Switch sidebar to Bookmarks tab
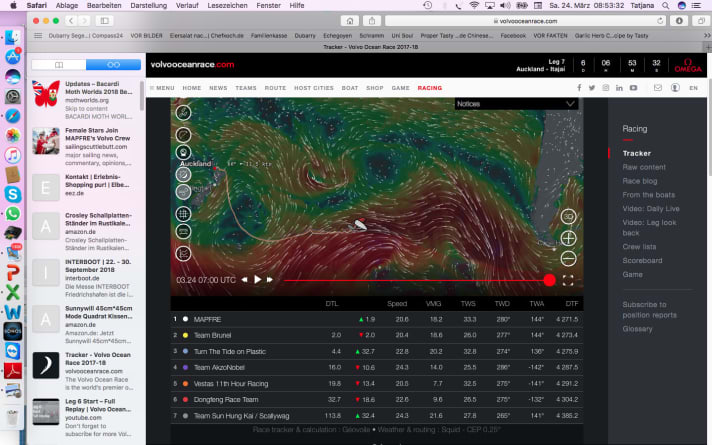Viewport: 712px width, 445px height. click(59, 65)
